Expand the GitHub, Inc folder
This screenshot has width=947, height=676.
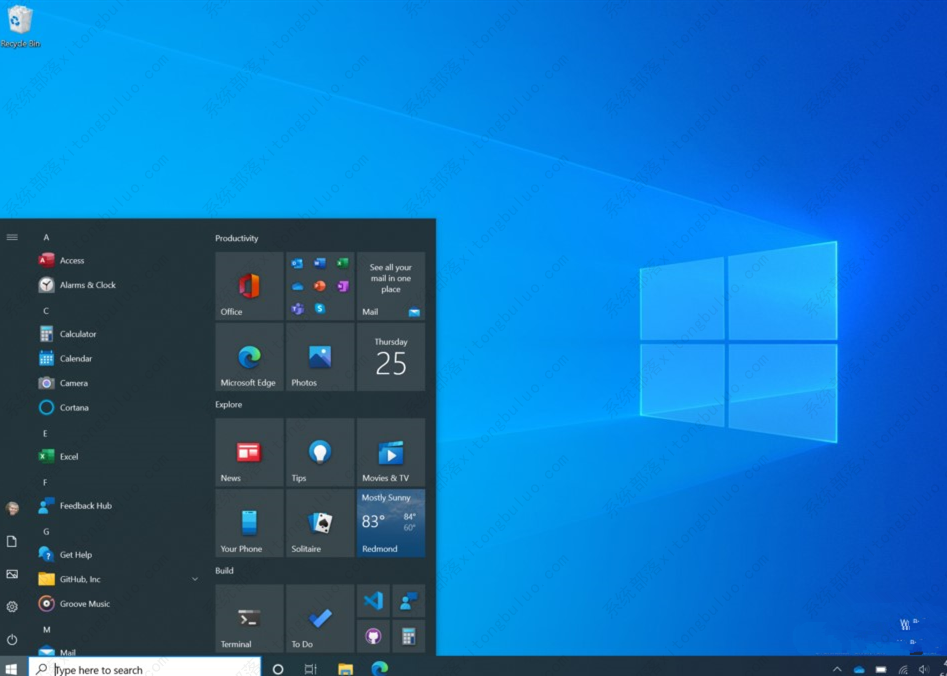tap(194, 579)
